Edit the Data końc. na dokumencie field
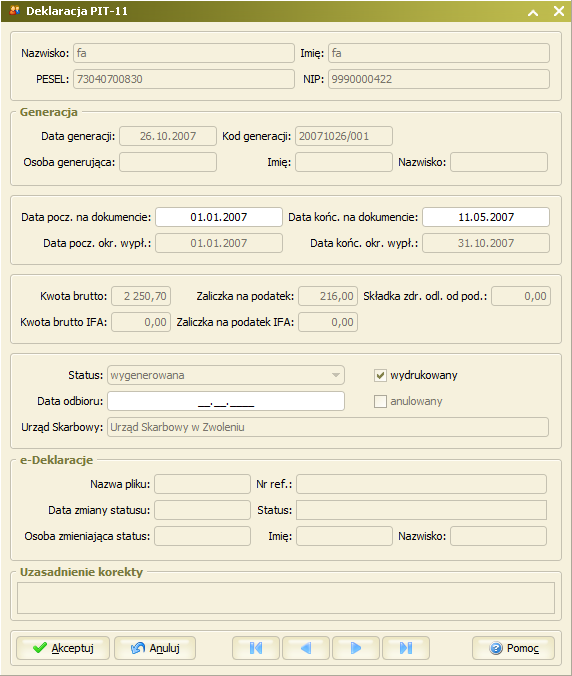Screen dimensions: 572x676 click(x=486, y=217)
